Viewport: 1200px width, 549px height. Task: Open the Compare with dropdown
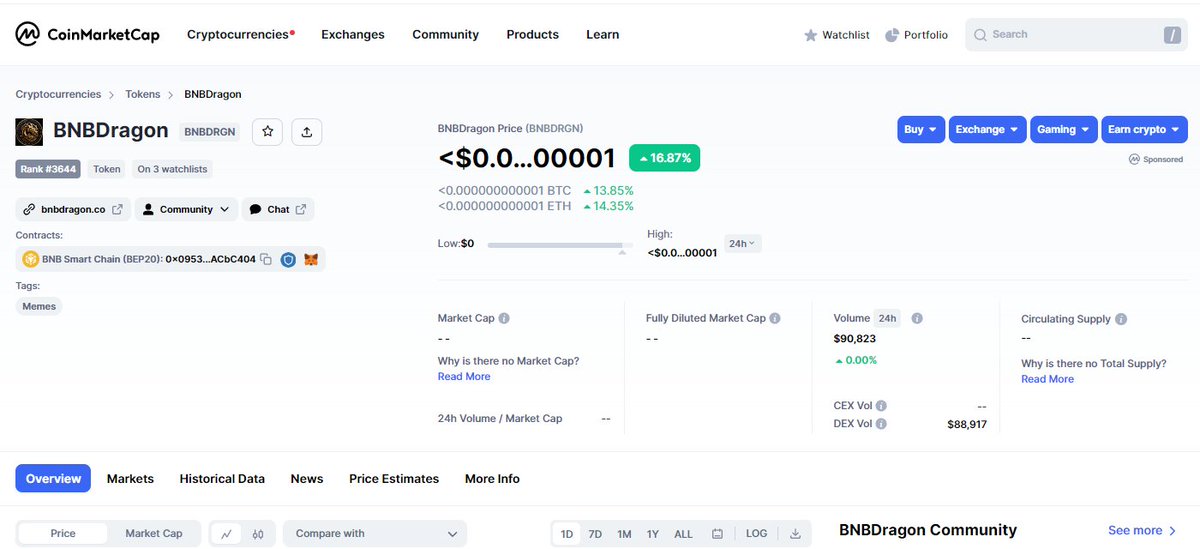point(375,534)
